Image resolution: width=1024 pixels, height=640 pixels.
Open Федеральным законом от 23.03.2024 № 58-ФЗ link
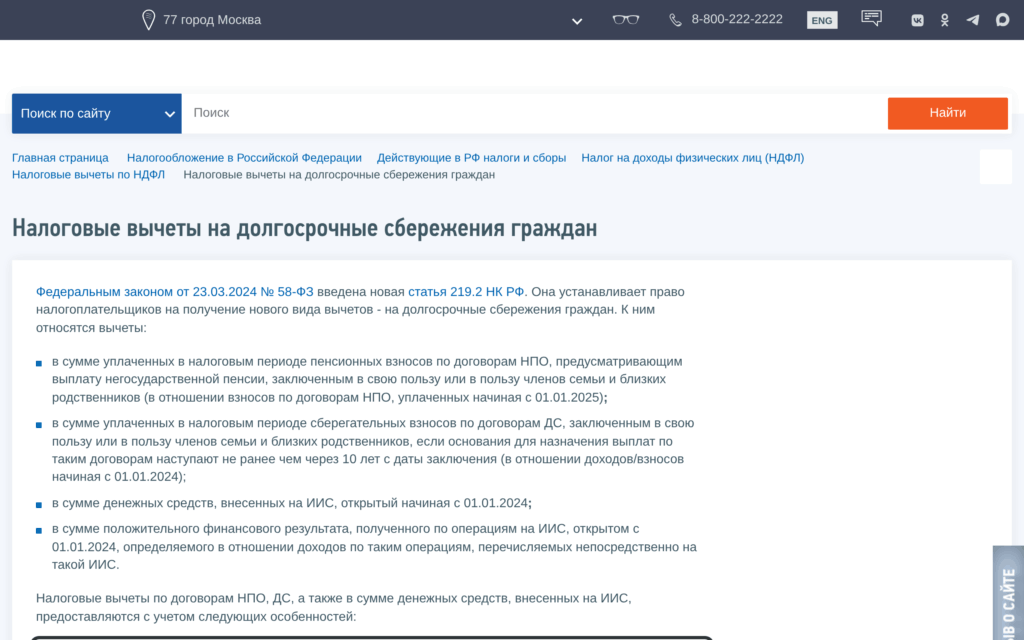coord(174,291)
